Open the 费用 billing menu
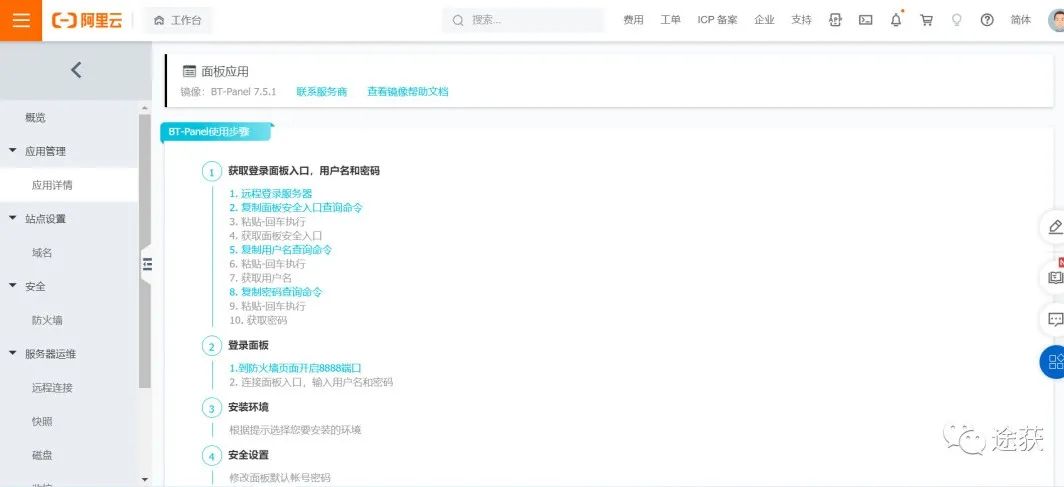1064x487 pixels. [633, 20]
